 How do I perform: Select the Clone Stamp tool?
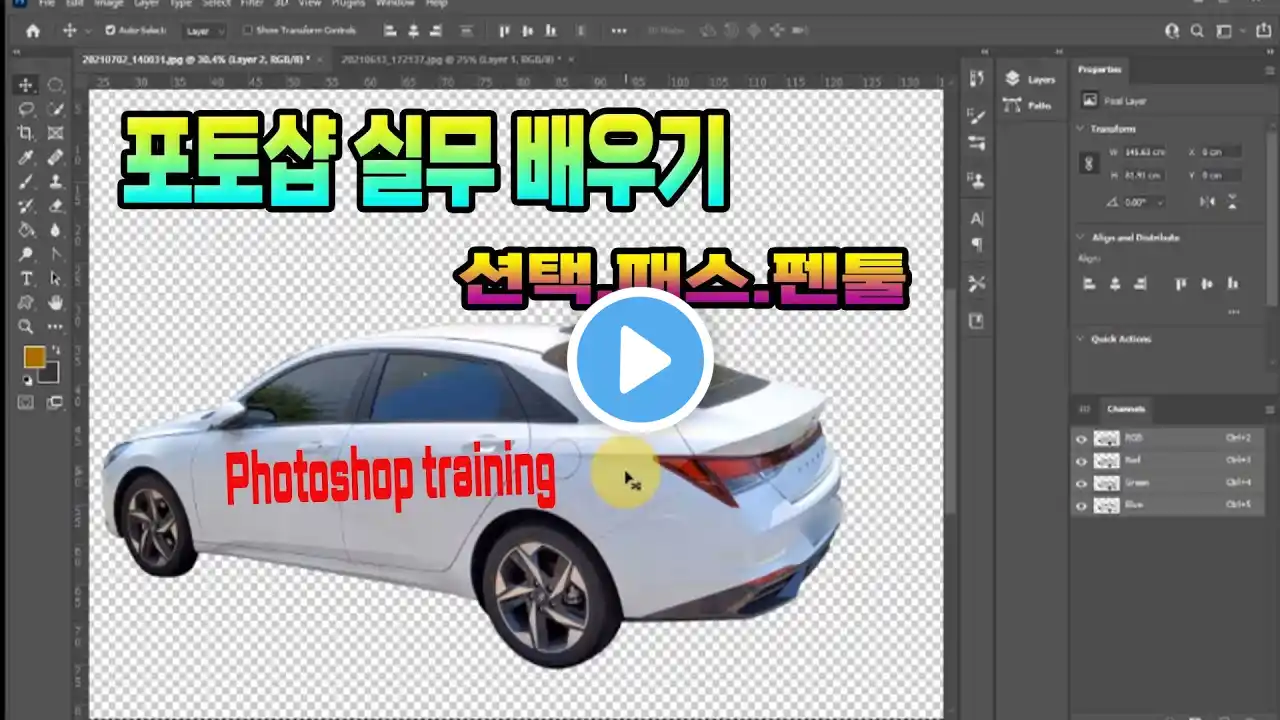[56, 182]
